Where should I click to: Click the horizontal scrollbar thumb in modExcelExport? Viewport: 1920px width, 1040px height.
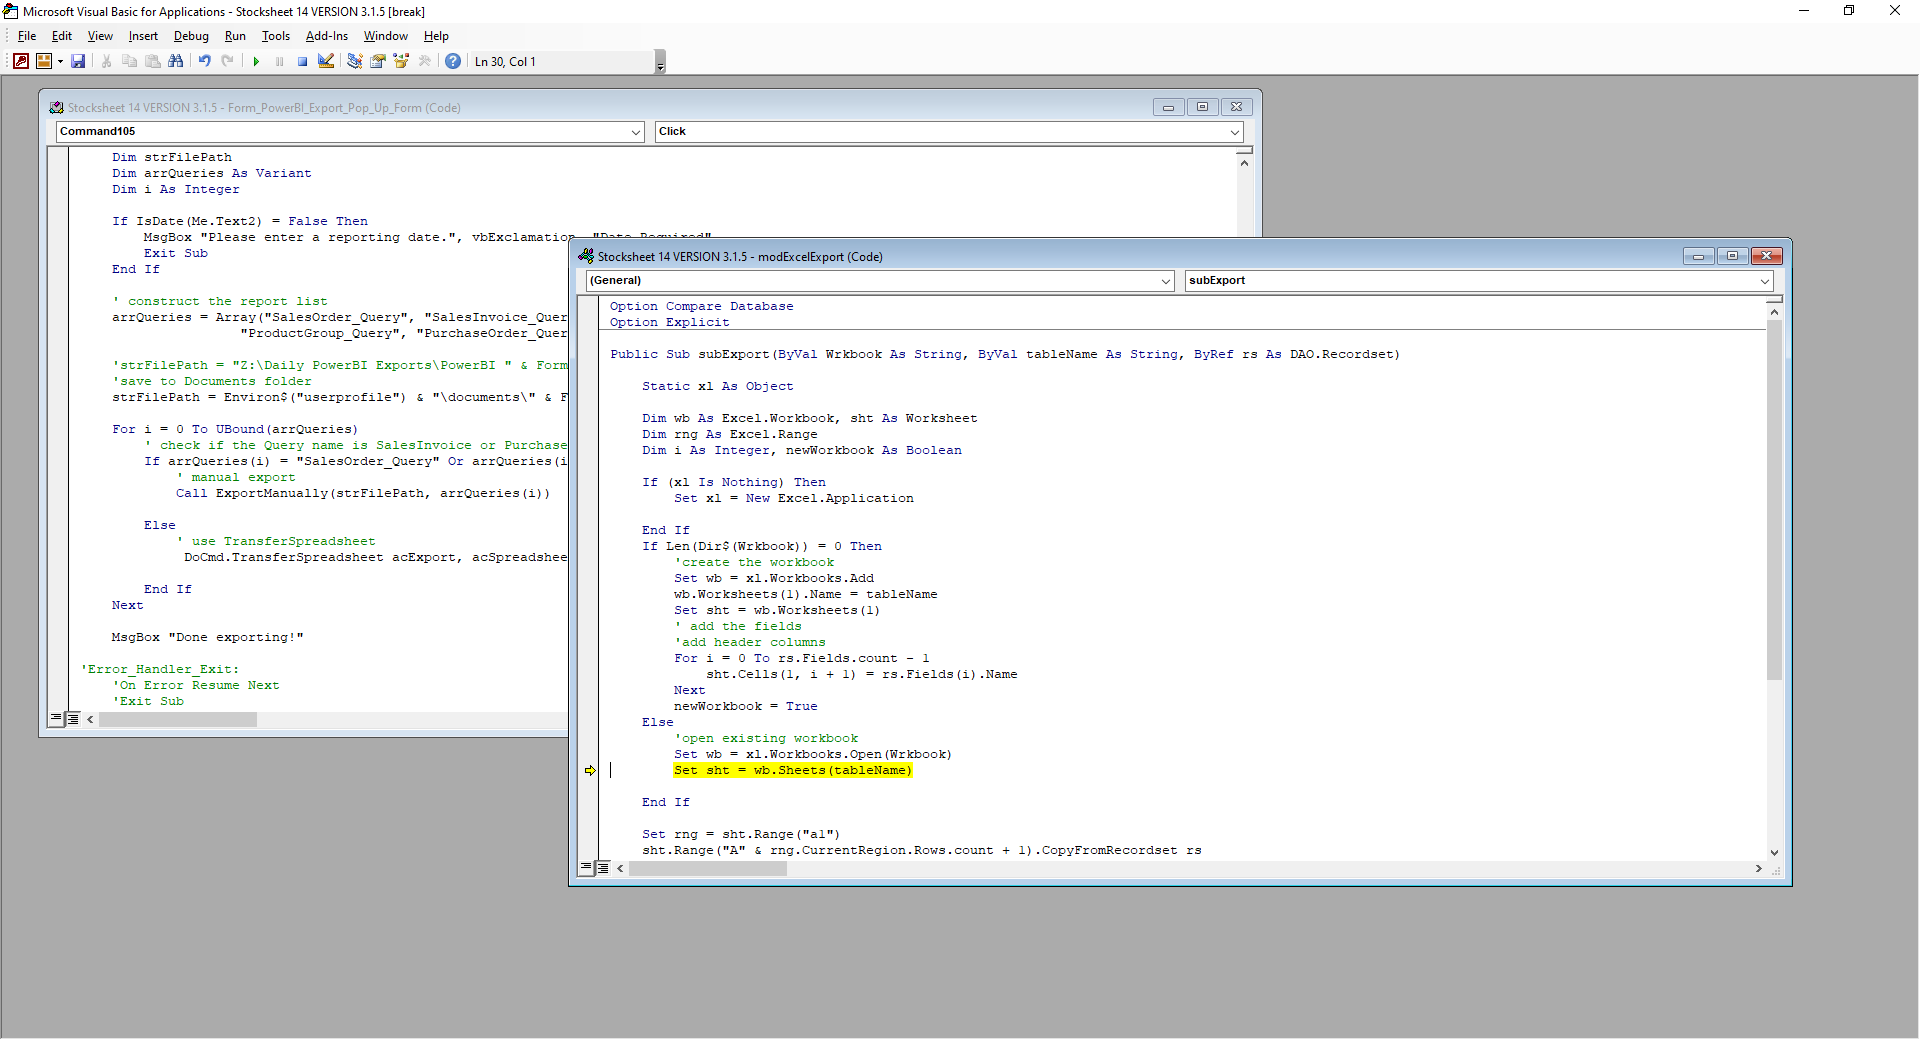click(x=708, y=868)
